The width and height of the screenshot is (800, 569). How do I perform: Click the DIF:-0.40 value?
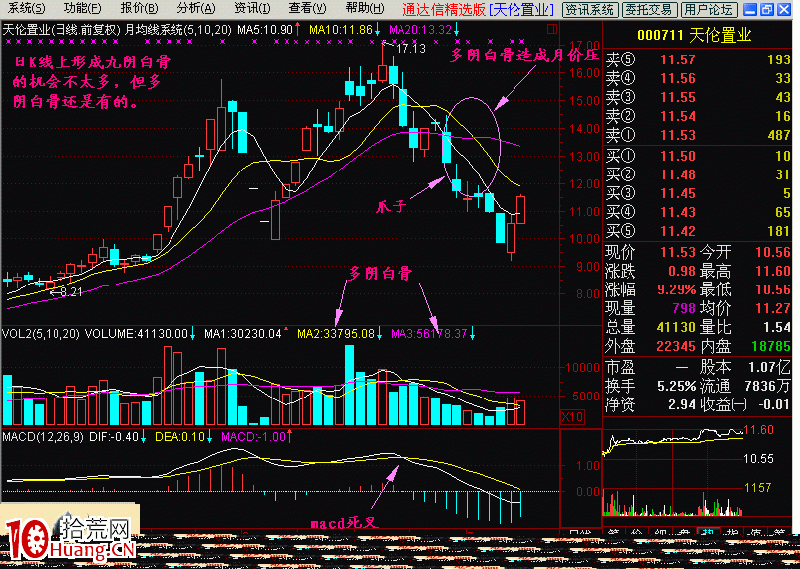[x=114, y=437]
